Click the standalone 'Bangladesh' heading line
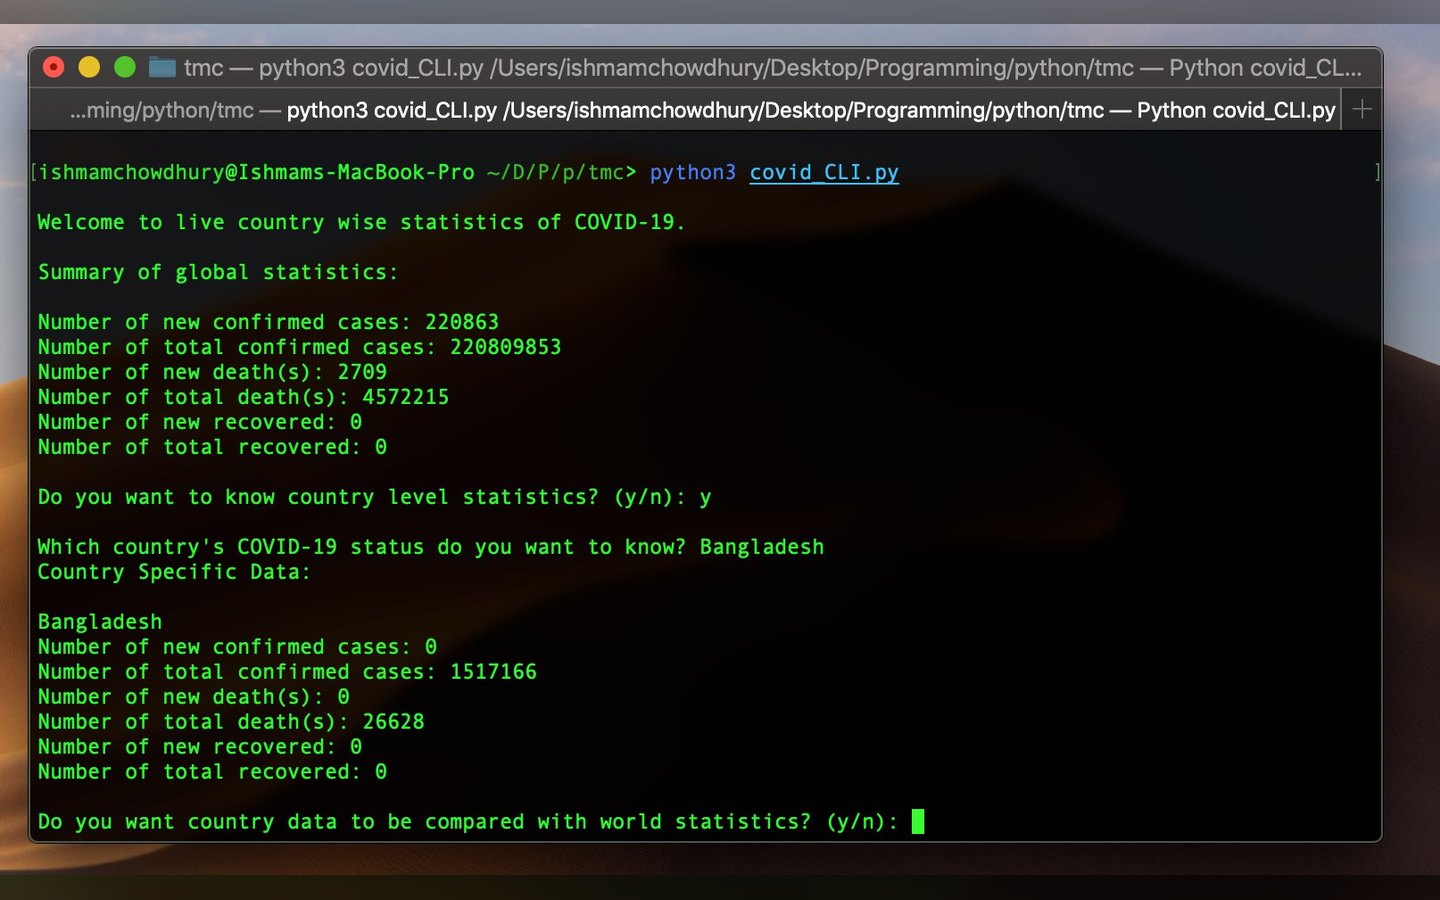 (x=100, y=622)
